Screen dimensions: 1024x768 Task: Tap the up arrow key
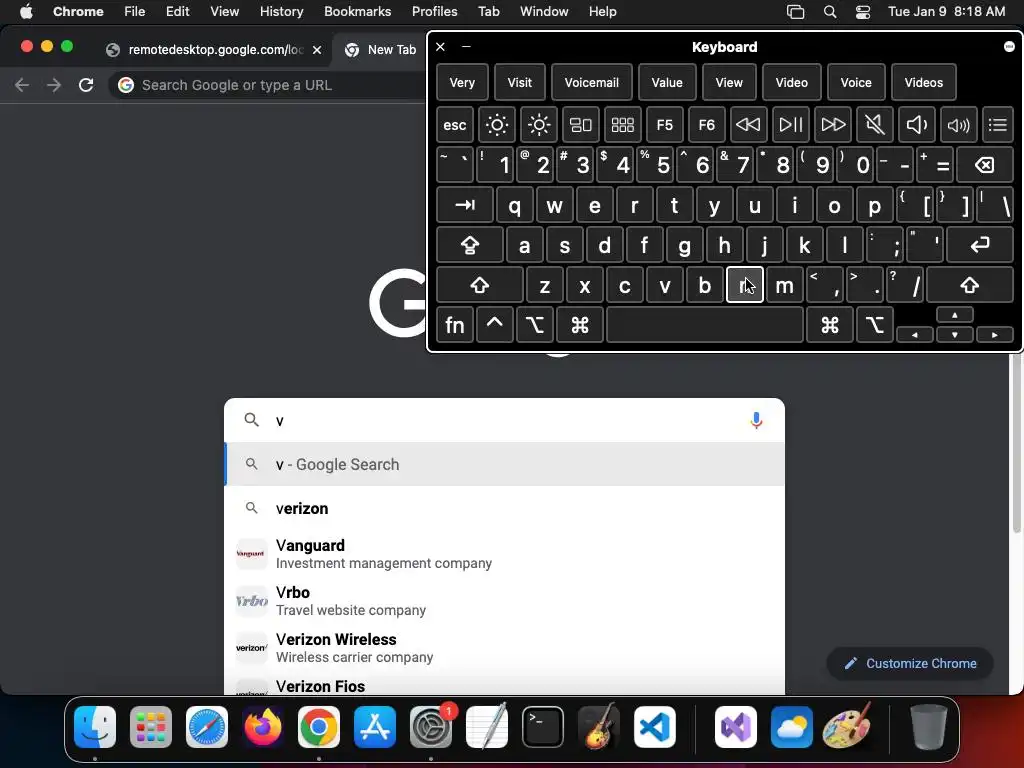click(955, 315)
